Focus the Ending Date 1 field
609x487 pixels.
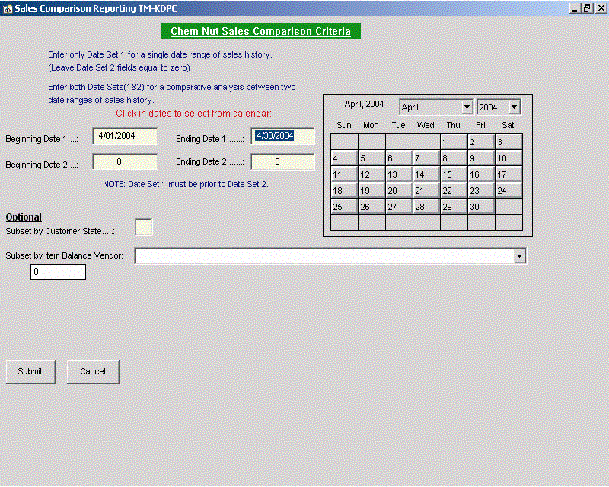pyautogui.click(x=283, y=136)
